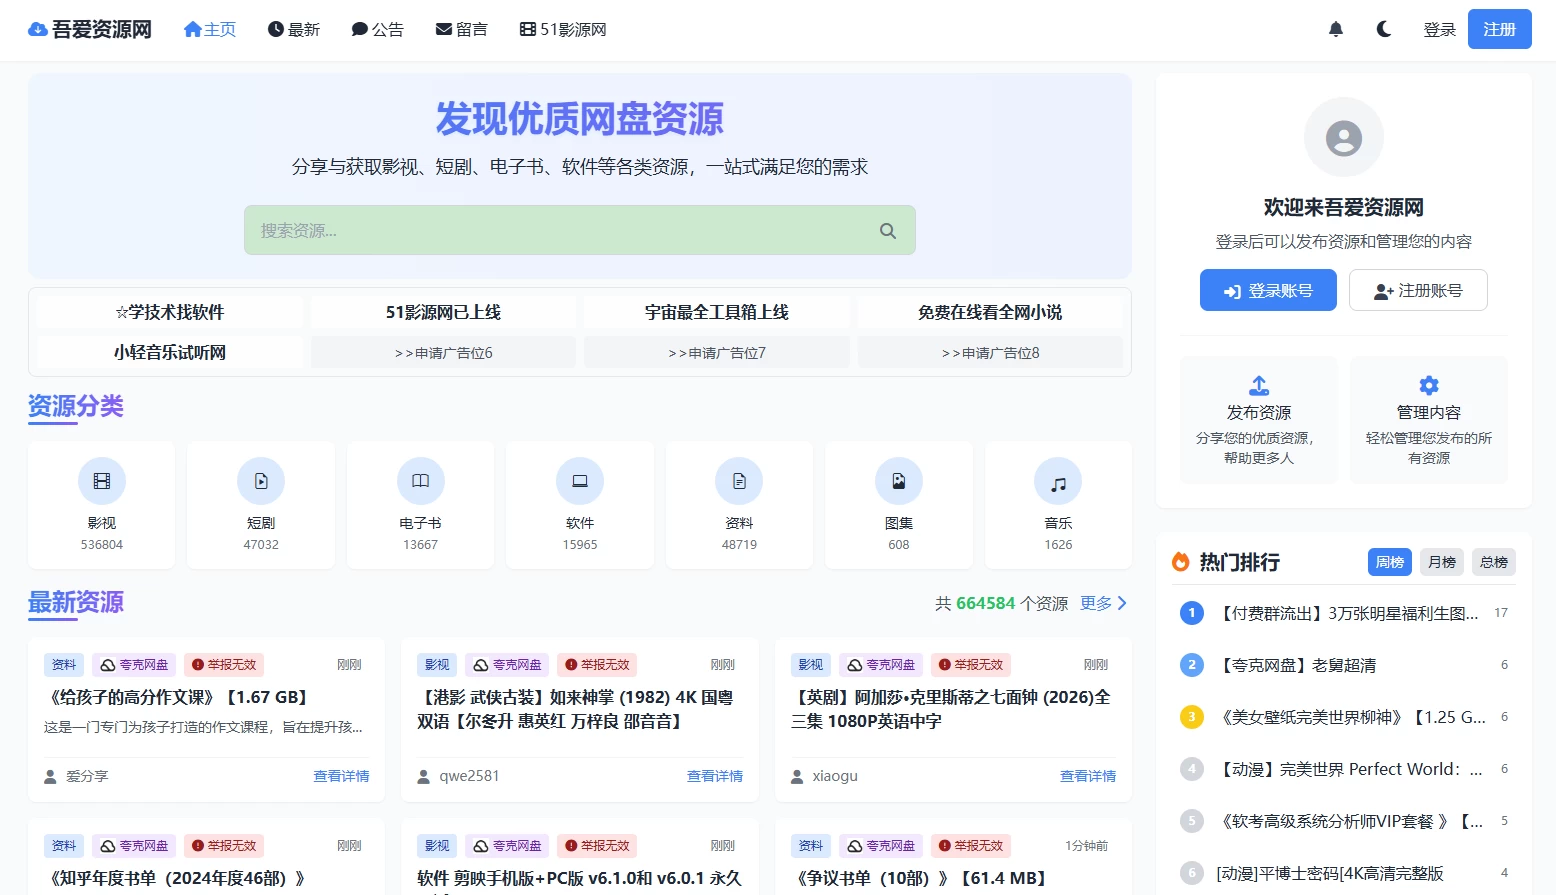Switch to the 总榜 ranking tab
Viewport: 1556px width, 895px height.
1493,562
